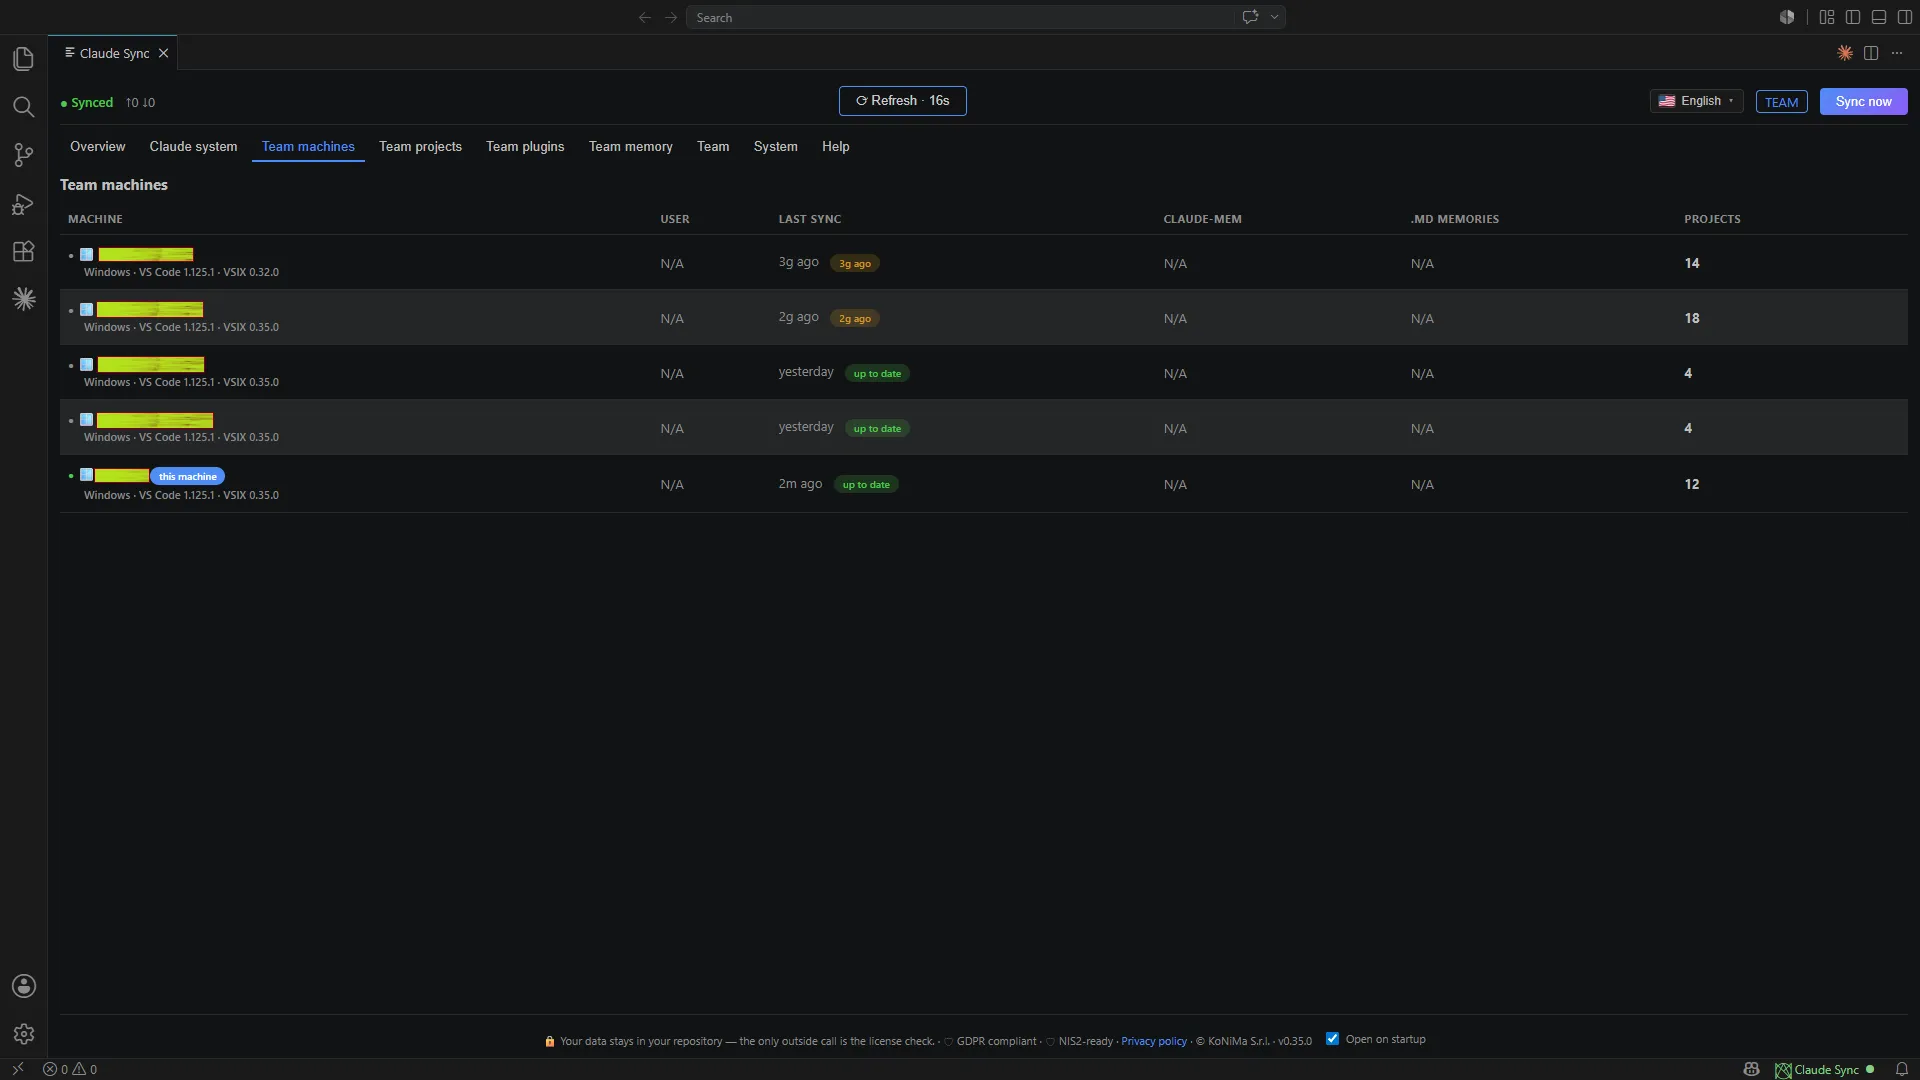Open the chat icon in the search bar
The width and height of the screenshot is (1920, 1080).
click(x=1250, y=17)
